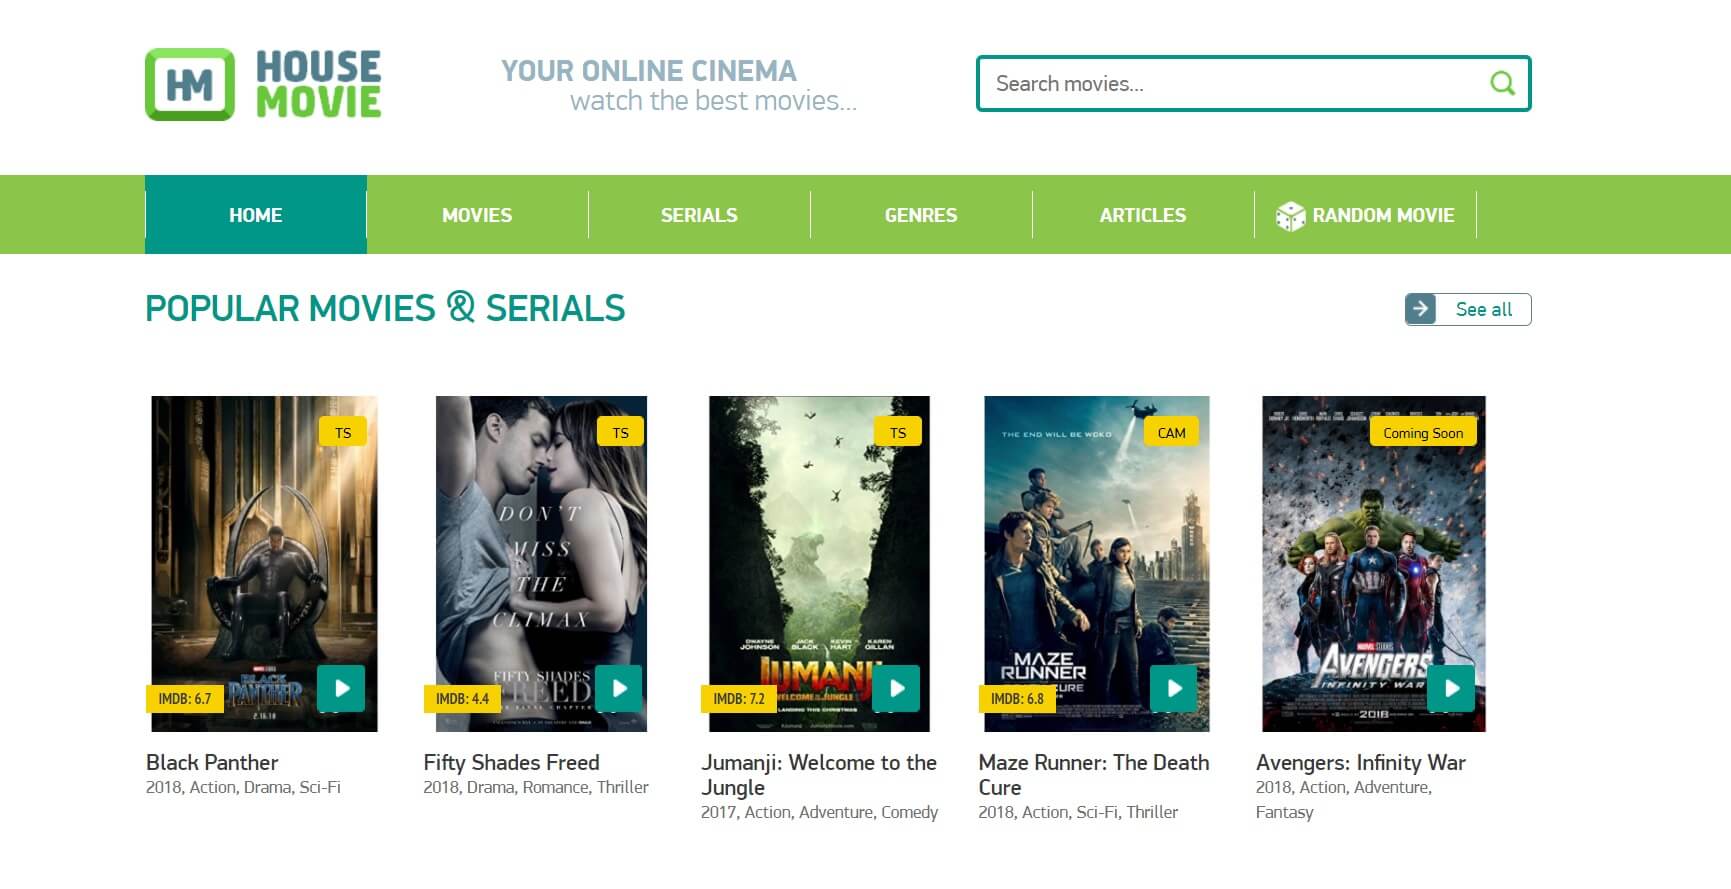Viewport: 1731px width, 889px height.
Task: Click the Black Panther poster thumbnail
Action: [x=264, y=564]
